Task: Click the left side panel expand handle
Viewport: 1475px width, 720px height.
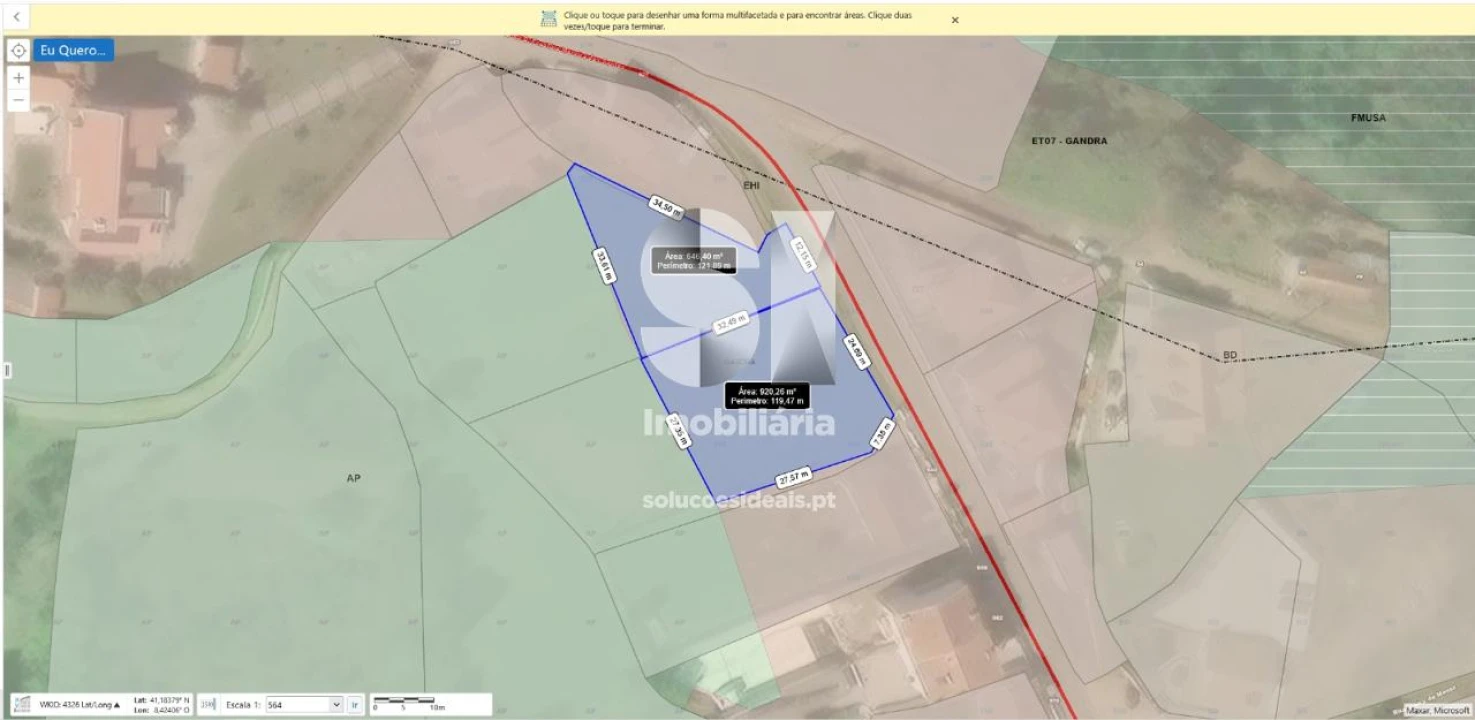Action: [7, 371]
